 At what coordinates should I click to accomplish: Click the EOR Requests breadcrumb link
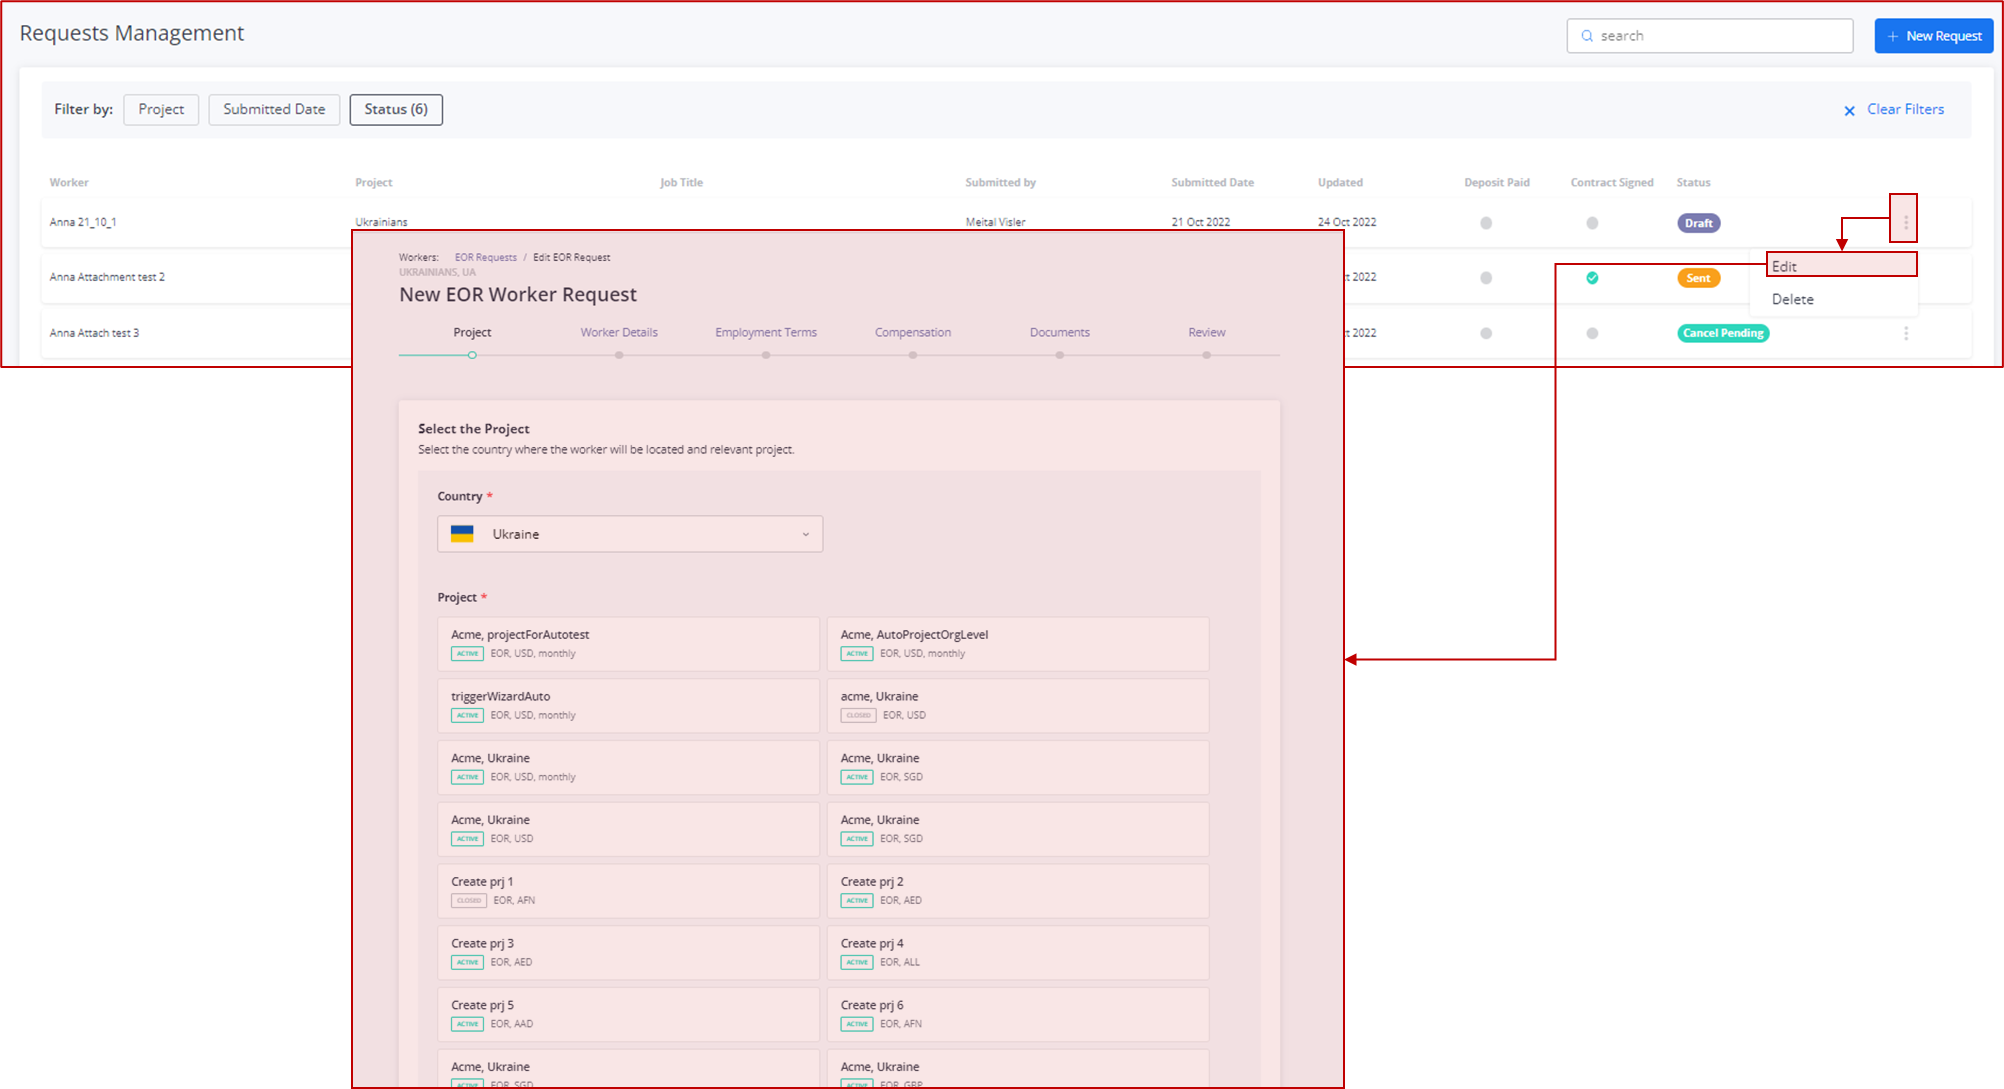(485, 257)
